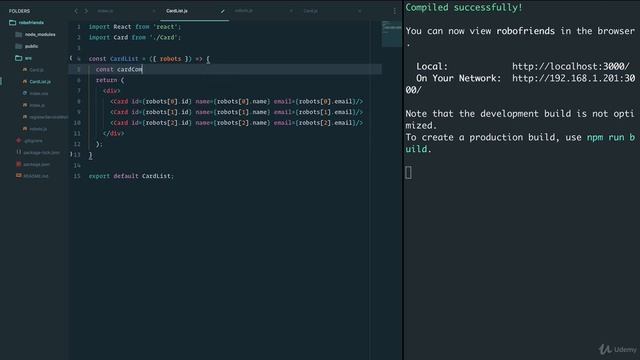Switch to the index.js tab
The width and height of the screenshot is (640, 360).
[x=105, y=11]
